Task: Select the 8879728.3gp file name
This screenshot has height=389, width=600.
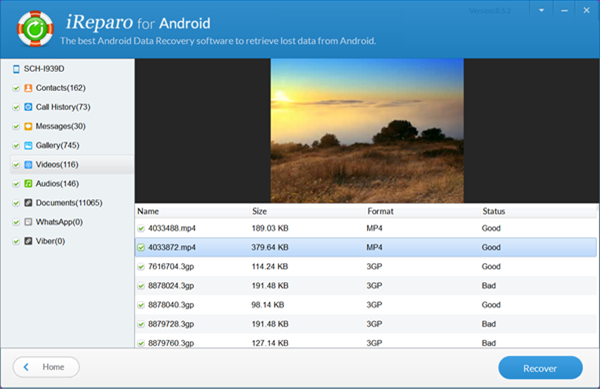Action: [171, 324]
